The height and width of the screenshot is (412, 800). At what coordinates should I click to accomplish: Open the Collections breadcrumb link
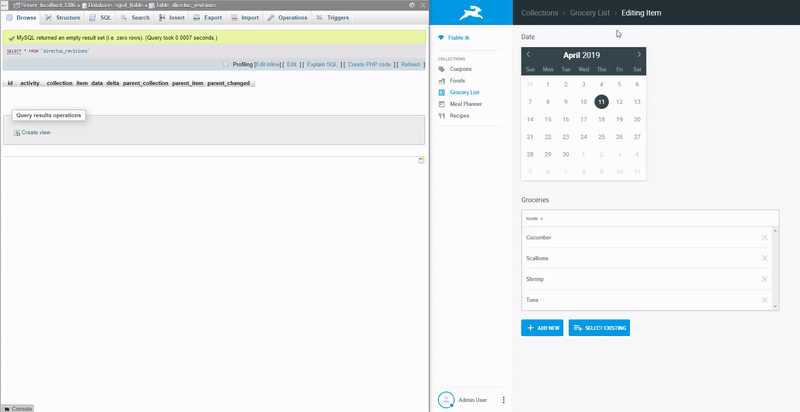coord(539,13)
